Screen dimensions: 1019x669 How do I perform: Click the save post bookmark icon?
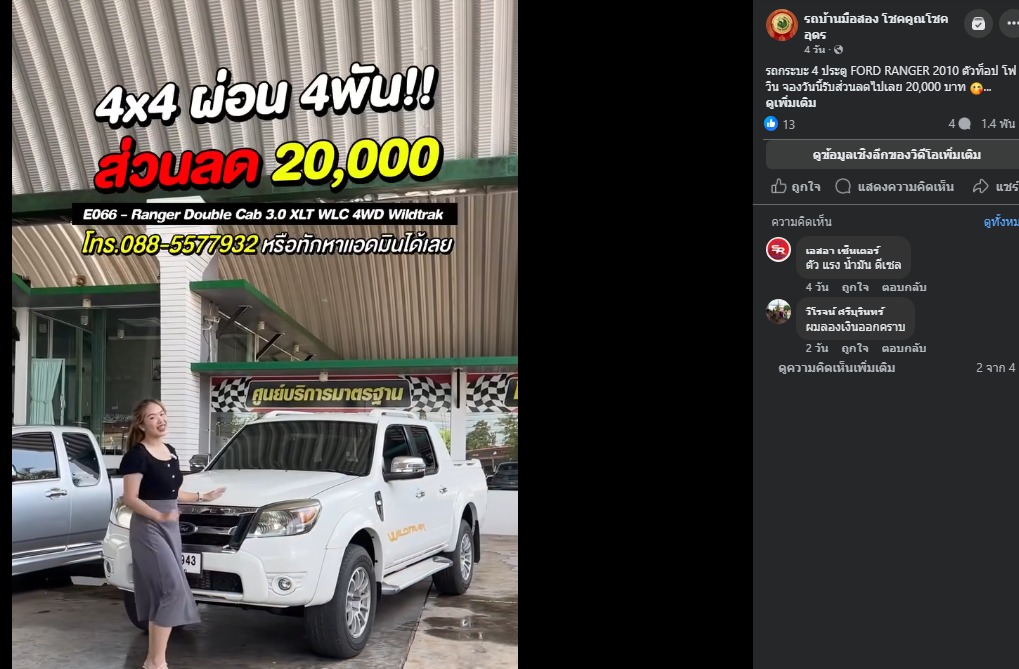point(978,24)
